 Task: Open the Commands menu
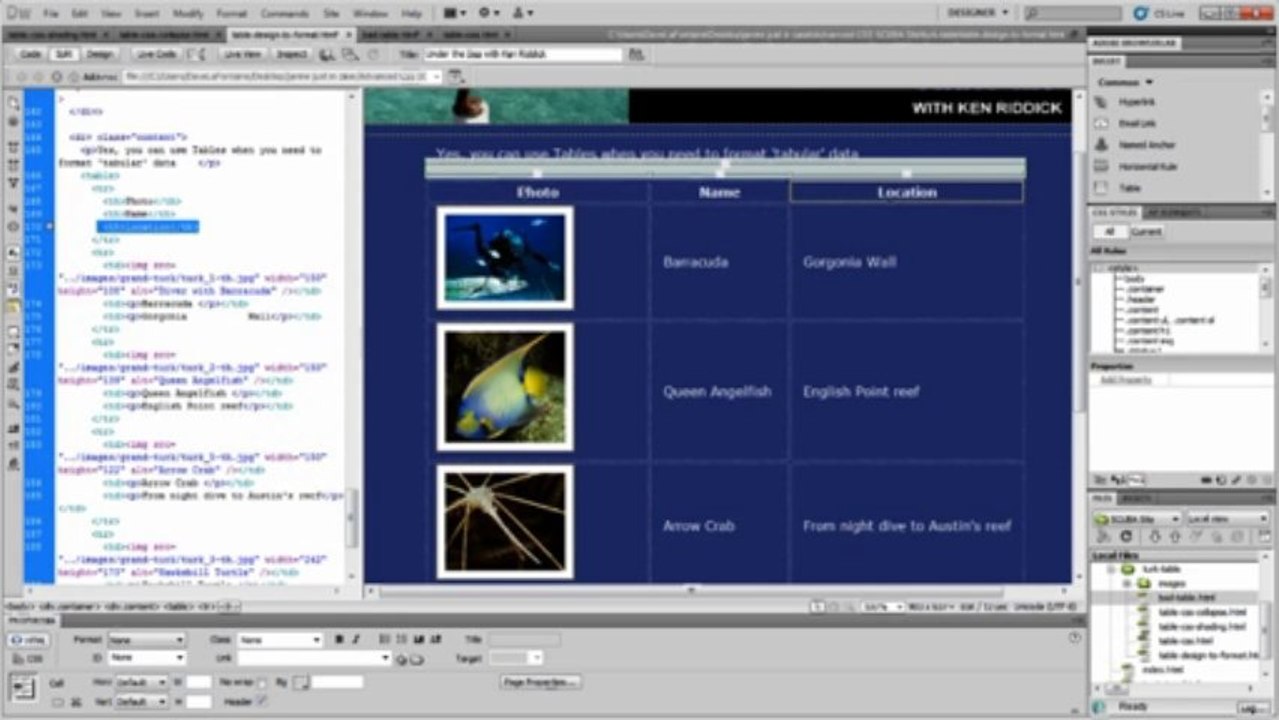(x=285, y=14)
